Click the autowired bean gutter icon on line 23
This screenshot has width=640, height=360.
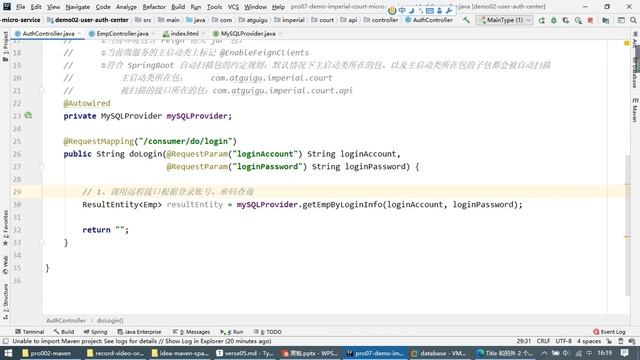pos(28,116)
